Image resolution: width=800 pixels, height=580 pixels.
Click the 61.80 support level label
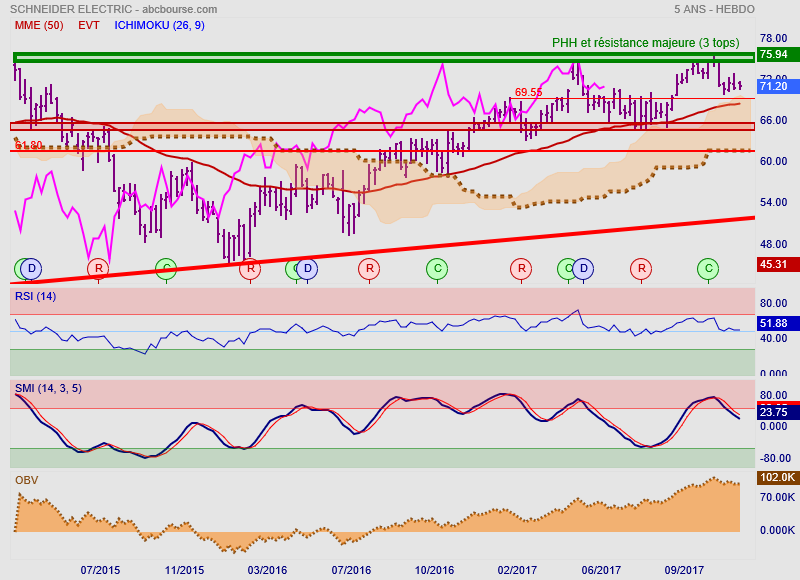29,145
